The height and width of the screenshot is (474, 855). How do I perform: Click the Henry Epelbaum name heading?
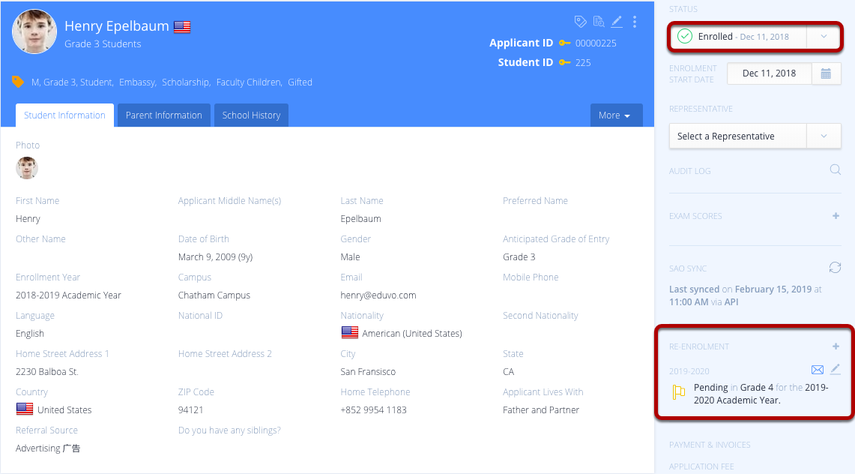click(x=117, y=26)
